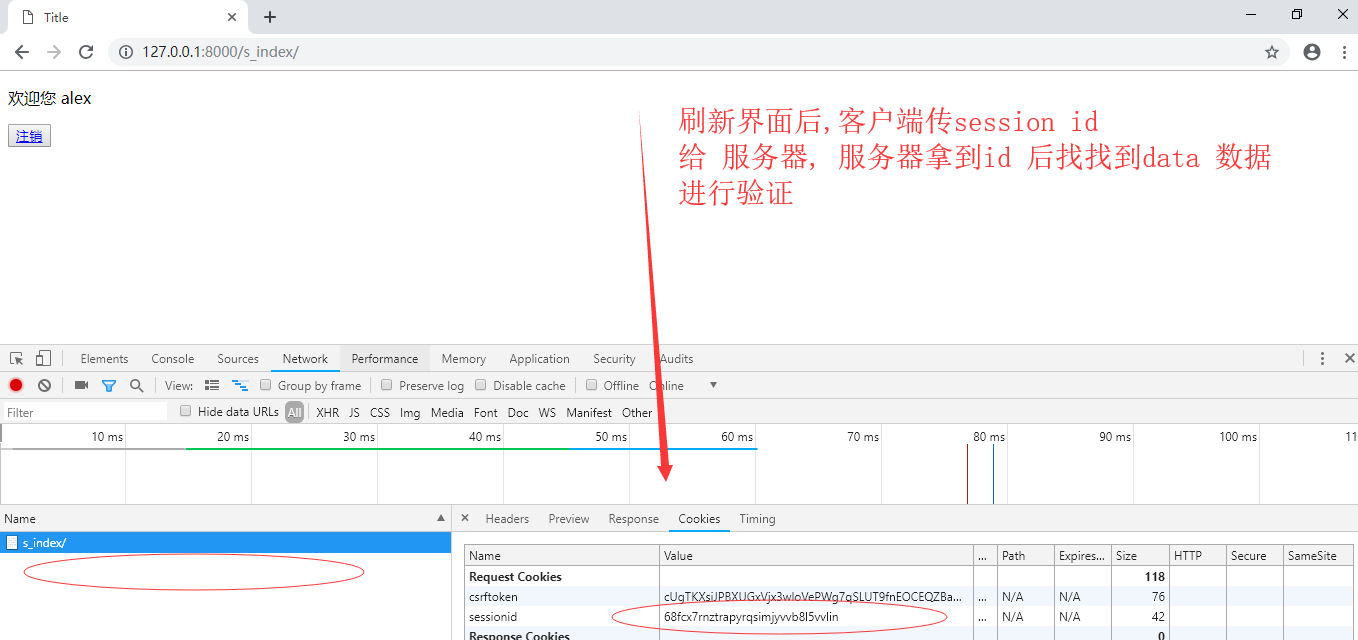Click the 注销 logout link
1358x640 pixels.
29,136
